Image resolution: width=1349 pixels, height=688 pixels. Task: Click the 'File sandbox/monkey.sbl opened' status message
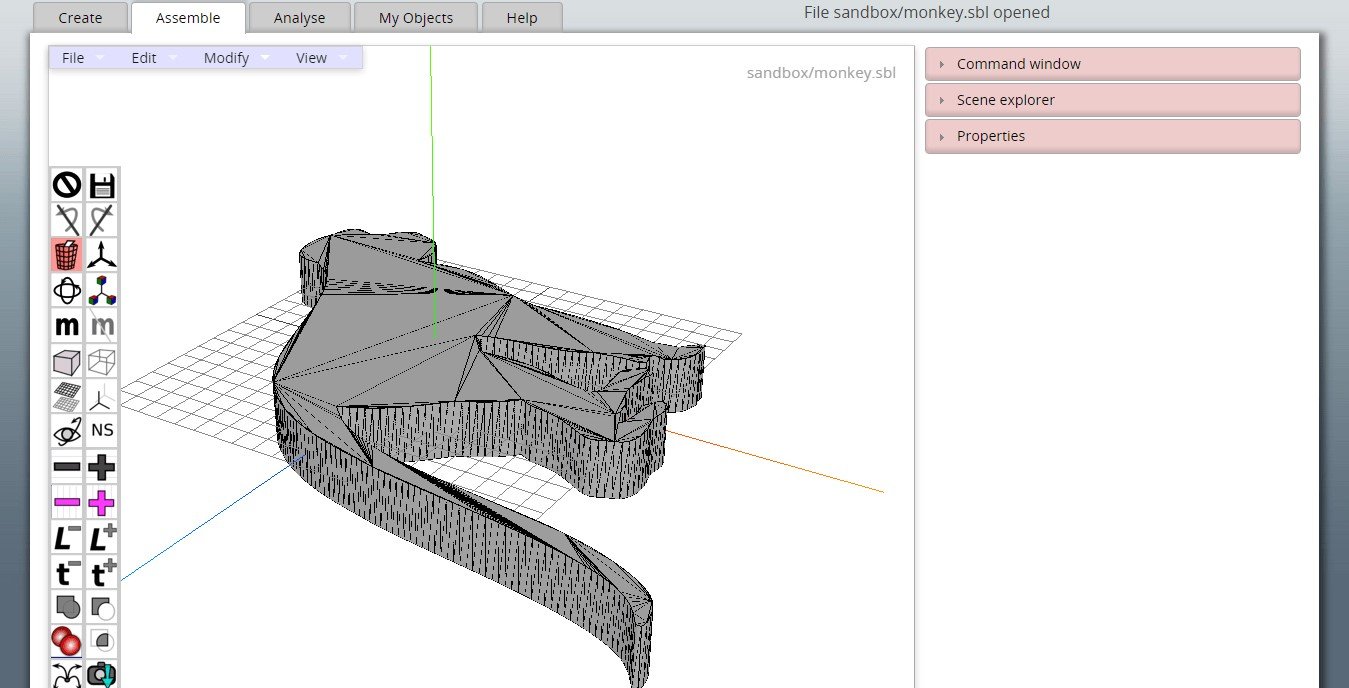[927, 13]
